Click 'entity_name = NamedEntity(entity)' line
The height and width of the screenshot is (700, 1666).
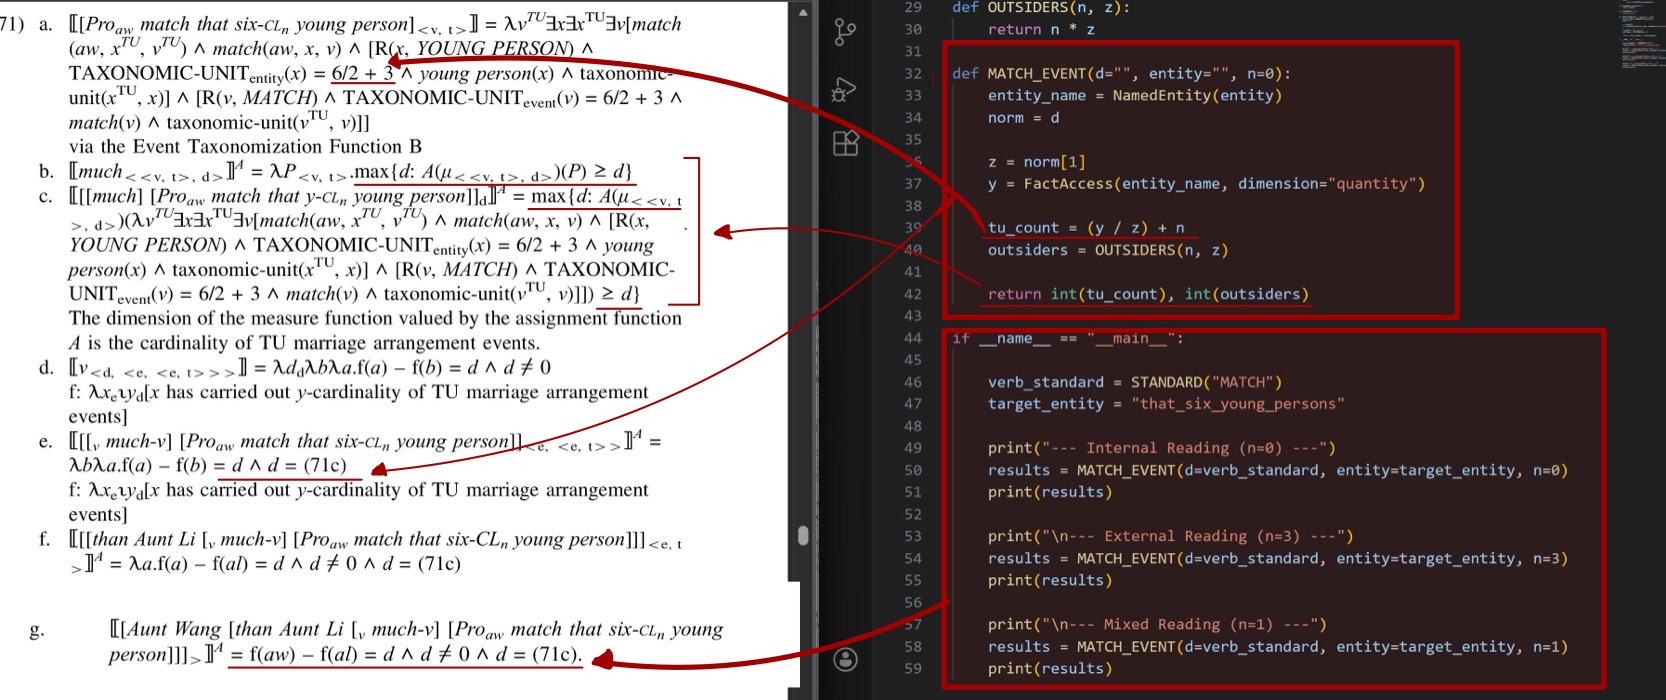(x=1134, y=95)
